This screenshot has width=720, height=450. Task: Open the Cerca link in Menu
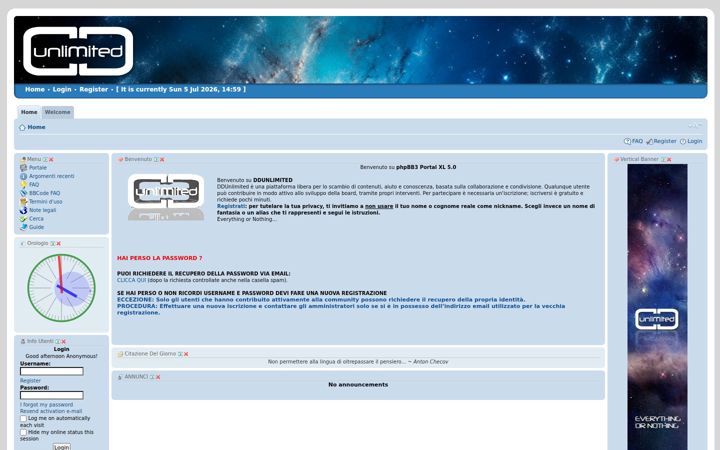(36, 219)
